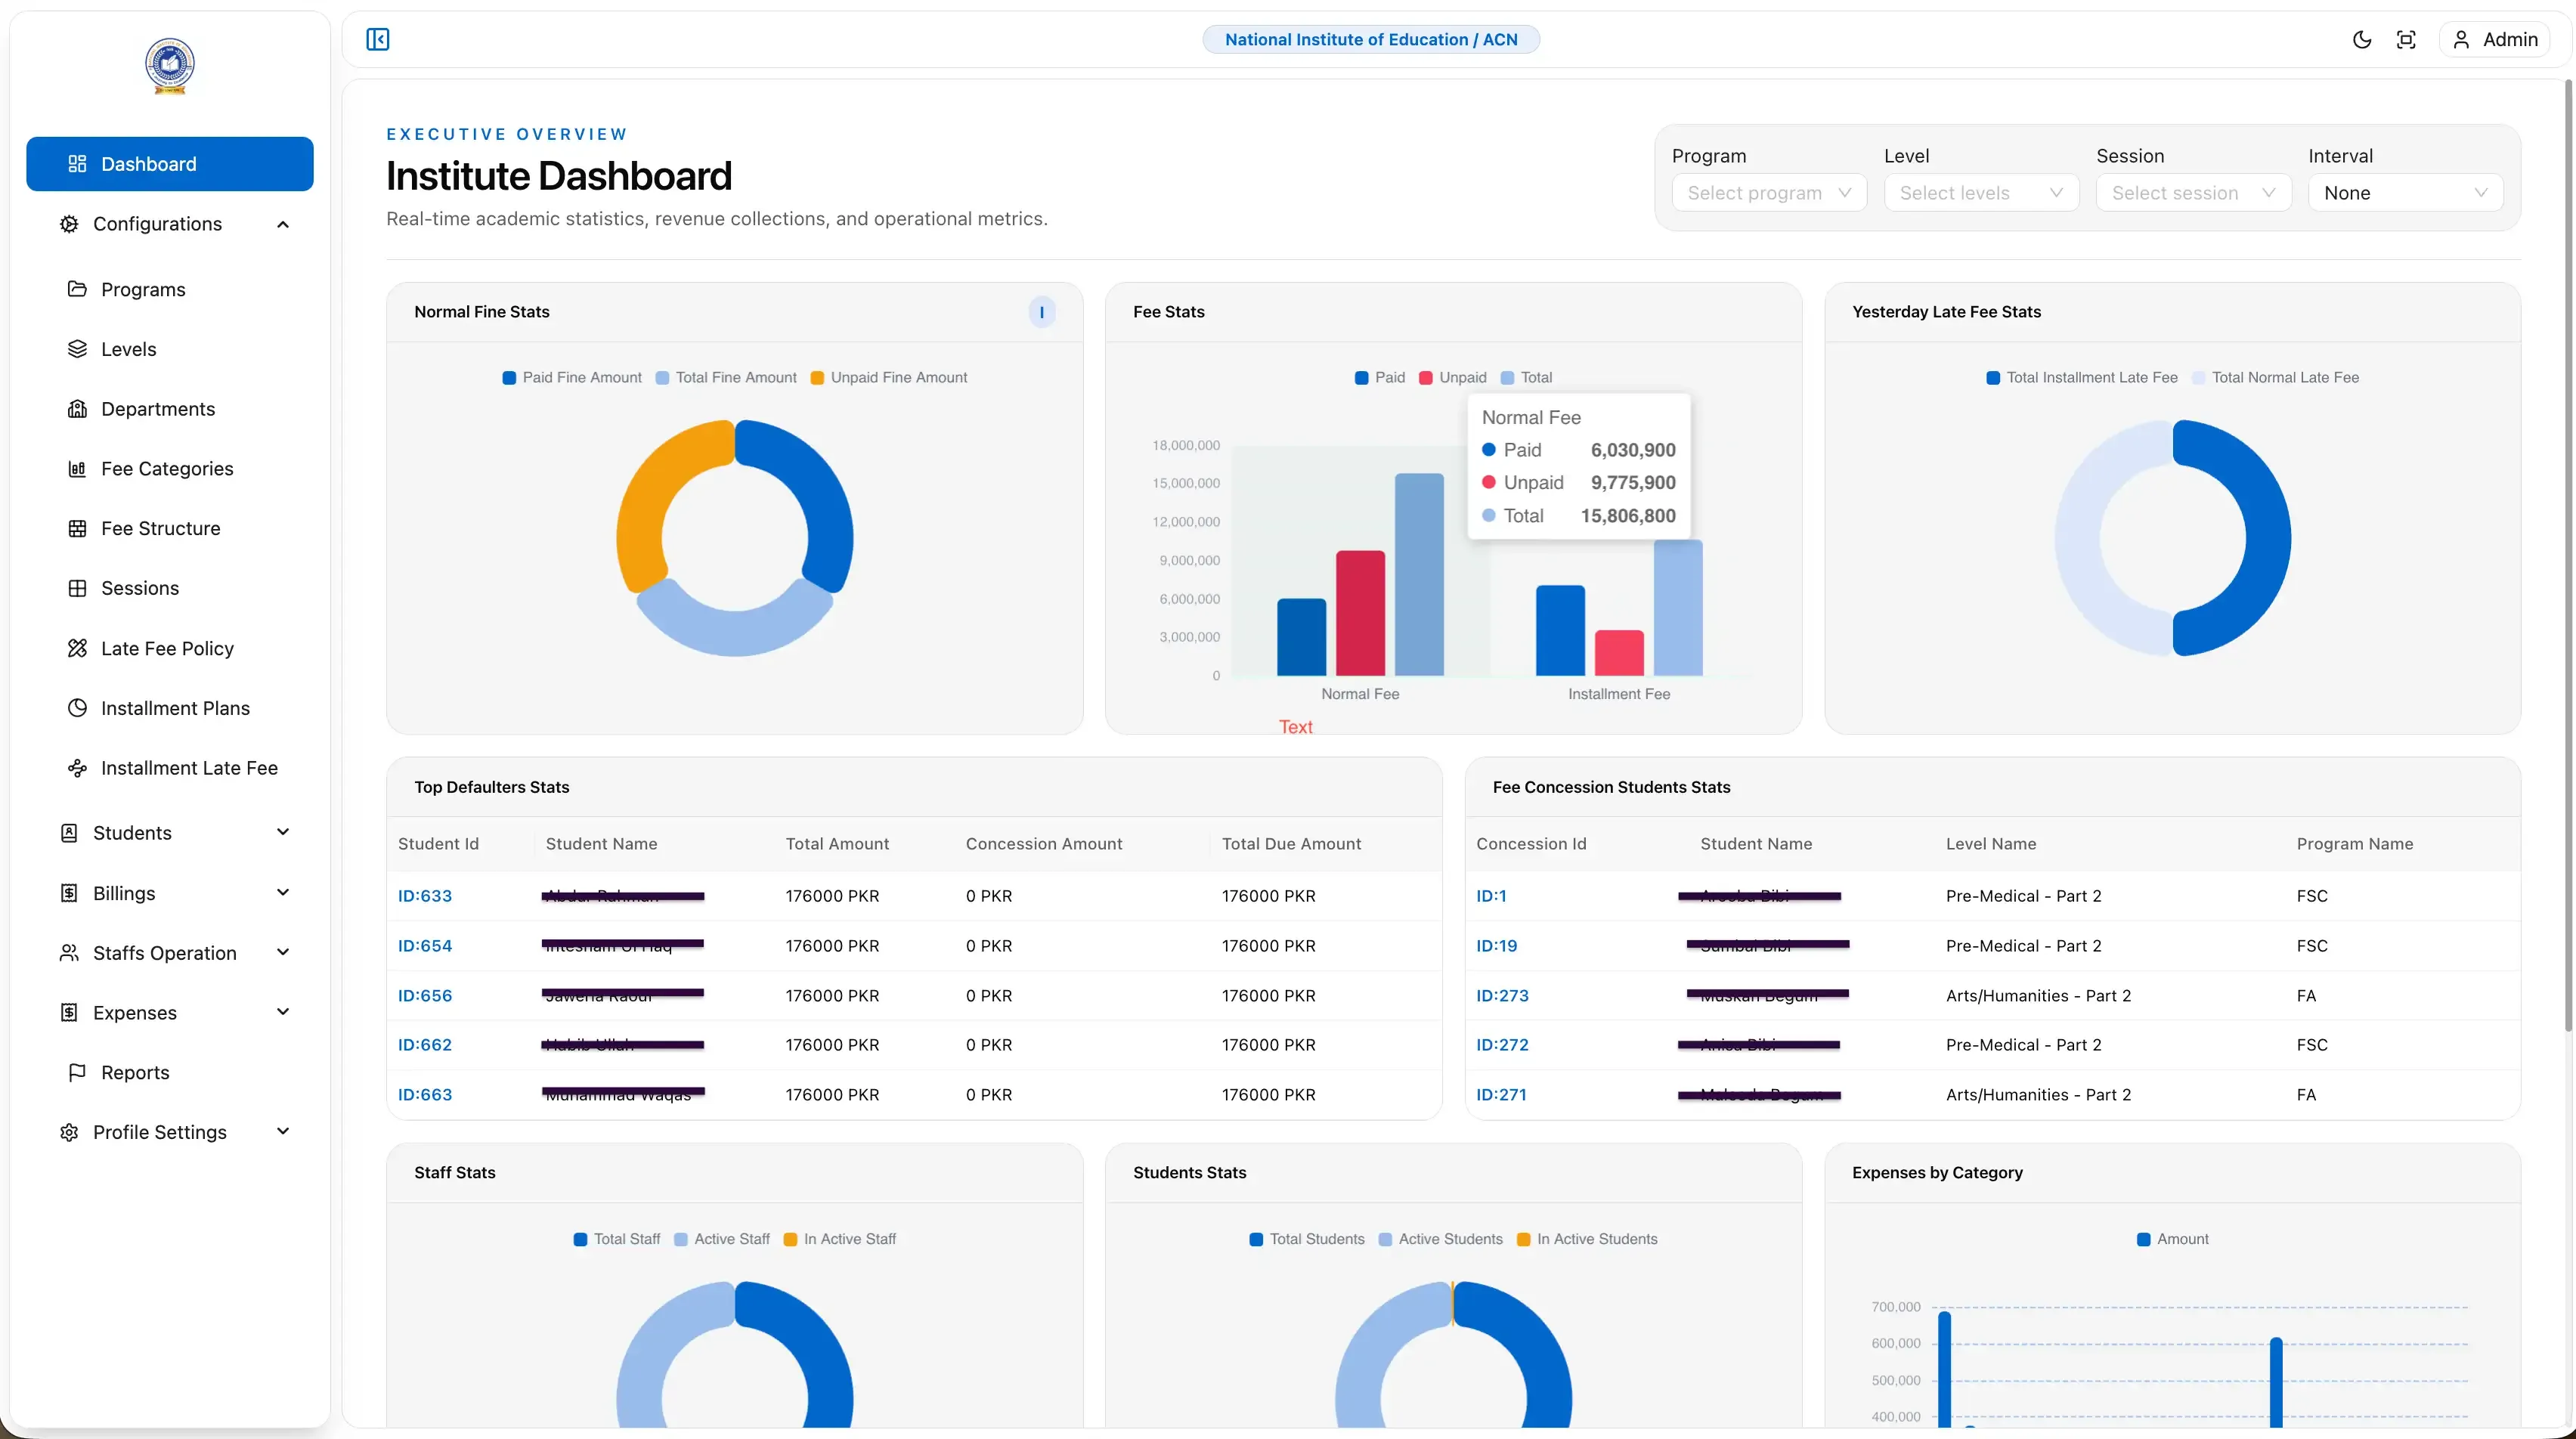Click the Levels layers icon

click(77, 349)
